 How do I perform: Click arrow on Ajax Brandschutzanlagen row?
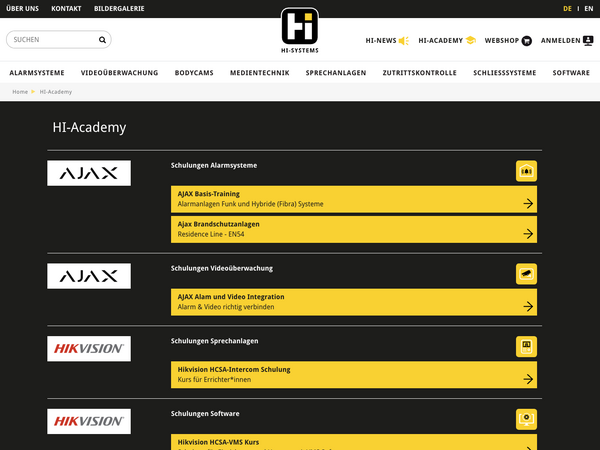pyautogui.click(x=528, y=233)
